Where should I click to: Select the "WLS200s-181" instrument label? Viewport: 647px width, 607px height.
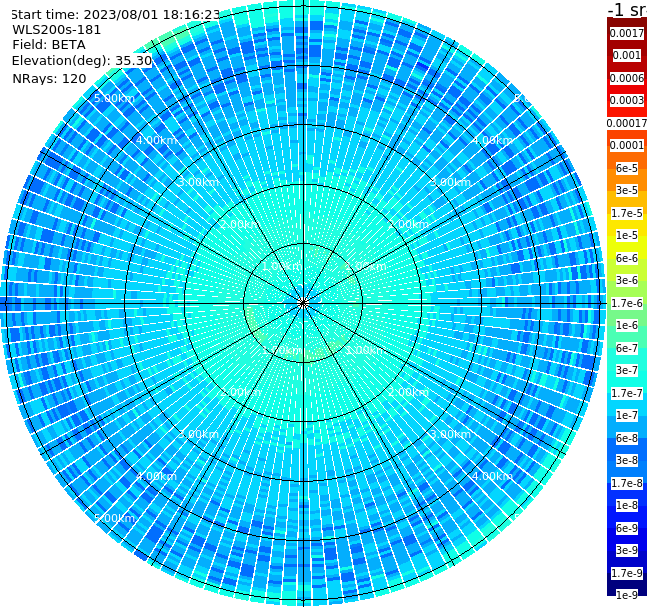pyautogui.click(x=57, y=30)
